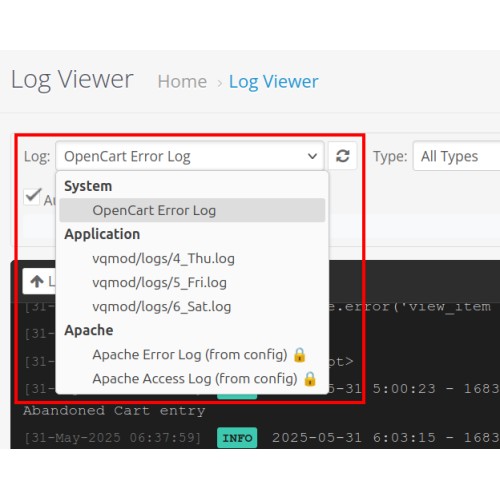
Task: Click the INFO badge on the 06:37:59 entry
Action: pyautogui.click(x=237, y=438)
